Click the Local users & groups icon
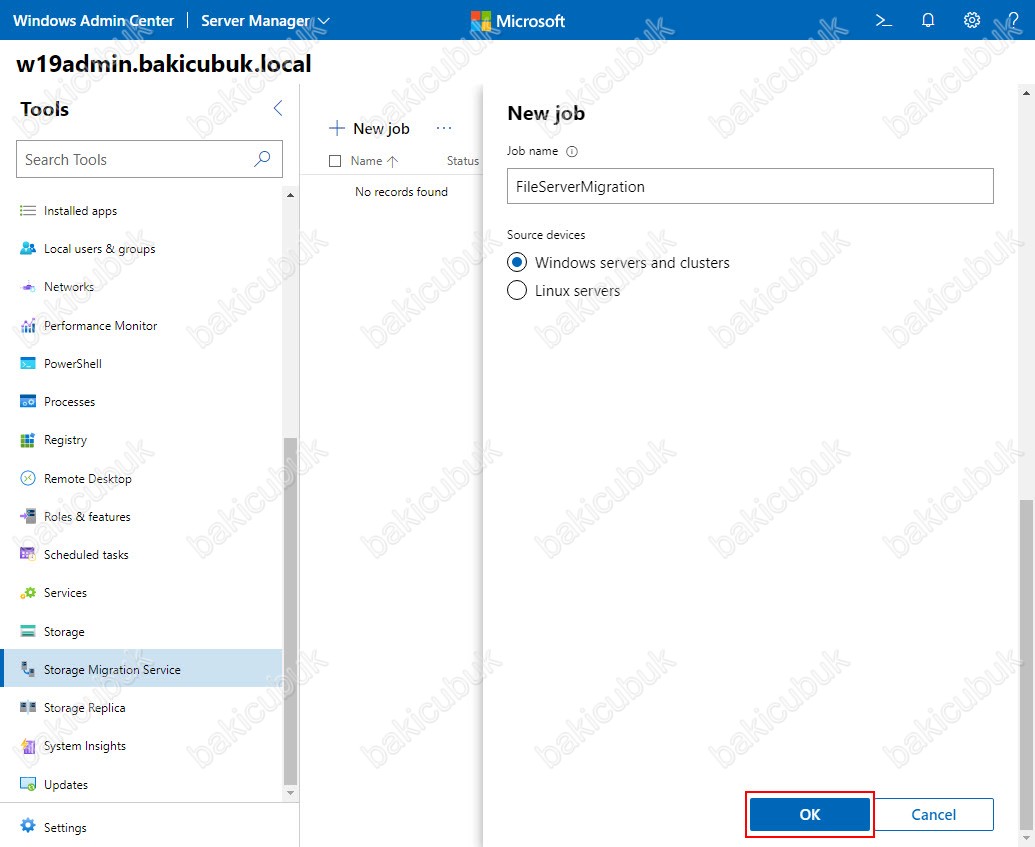Screen dimensions: 1035x847 point(28,249)
